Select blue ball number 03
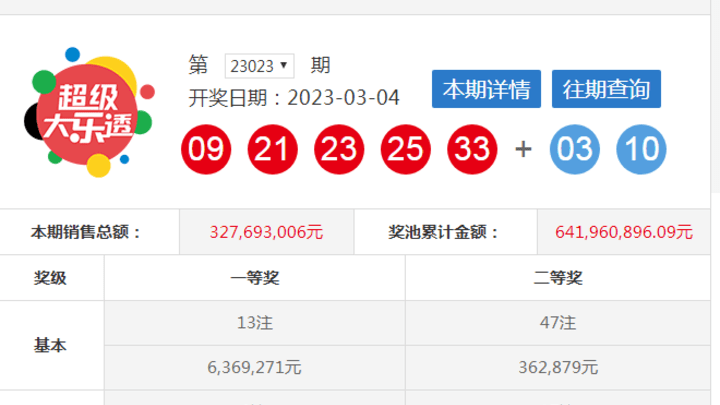720x405 pixels. (575, 149)
